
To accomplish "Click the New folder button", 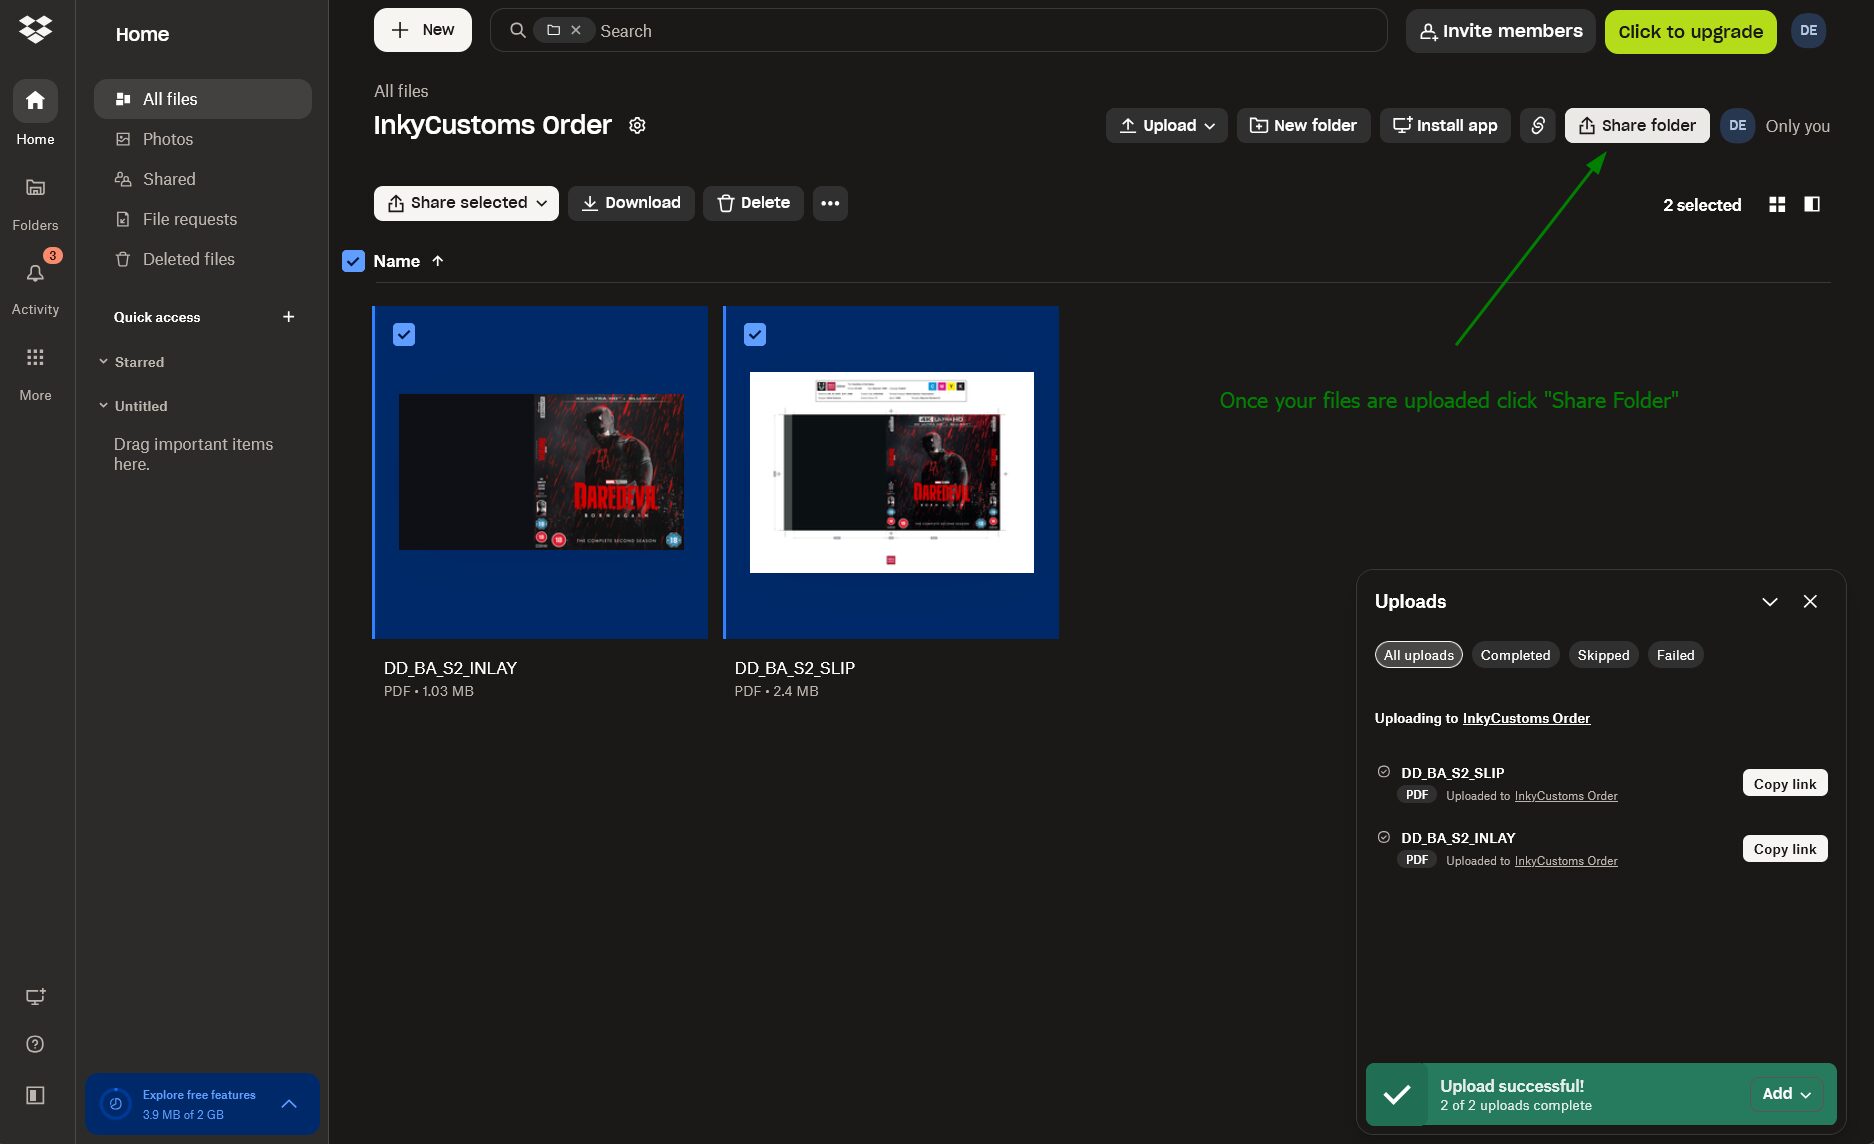I will pyautogui.click(x=1304, y=125).
